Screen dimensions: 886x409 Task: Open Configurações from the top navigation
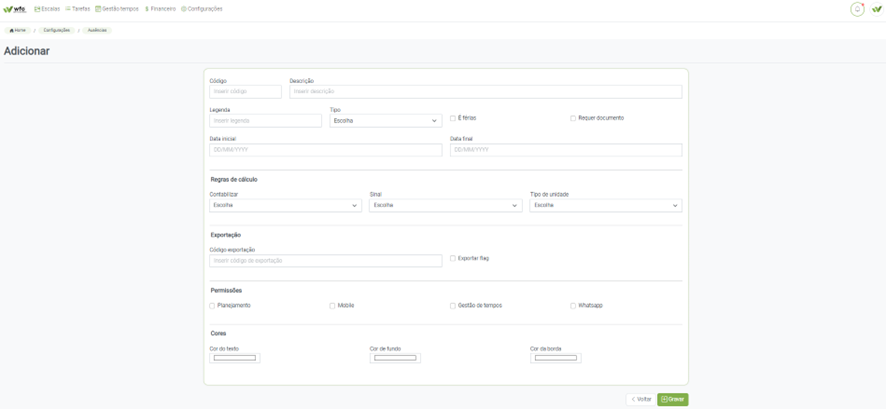pos(202,8)
